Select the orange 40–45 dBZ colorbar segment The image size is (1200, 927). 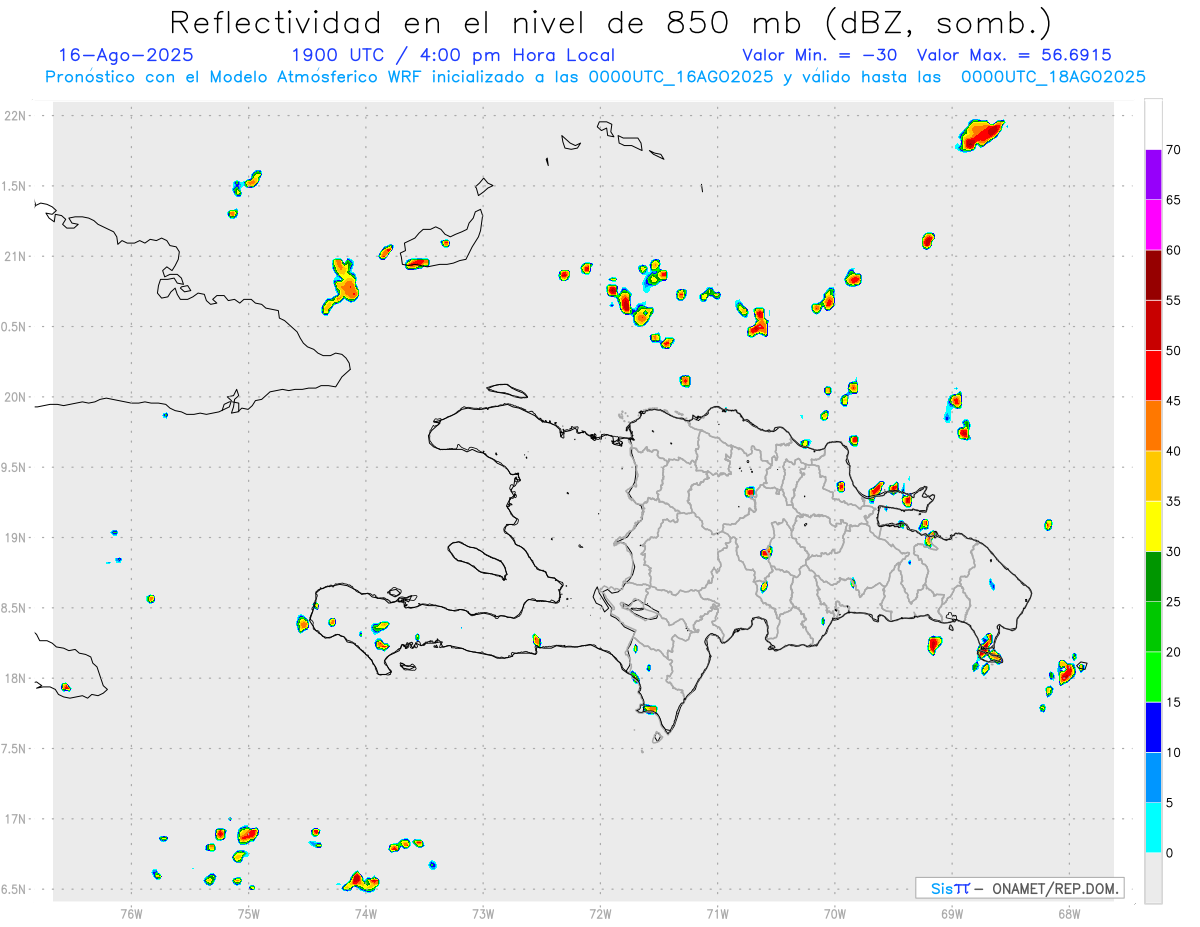pyautogui.click(x=1153, y=425)
